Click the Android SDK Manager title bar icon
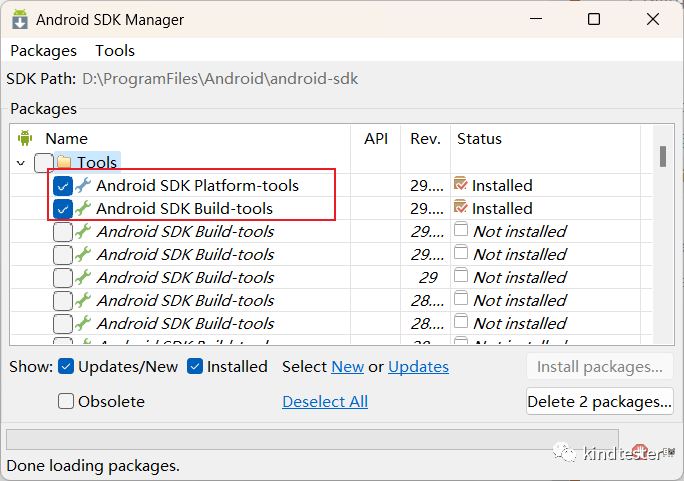This screenshot has width=684, height=481. point(19,19)
